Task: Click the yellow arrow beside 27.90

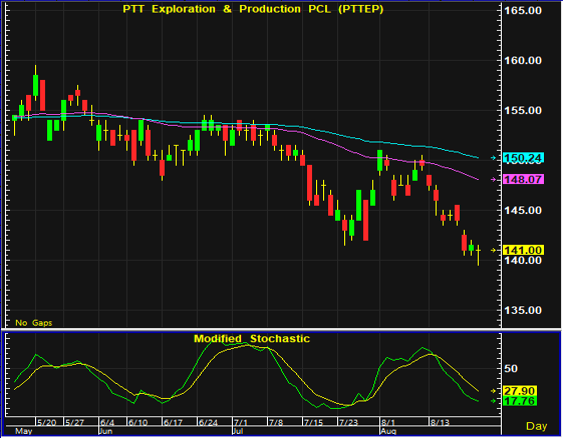Action: pyautogui.click(x=493, y=391)
